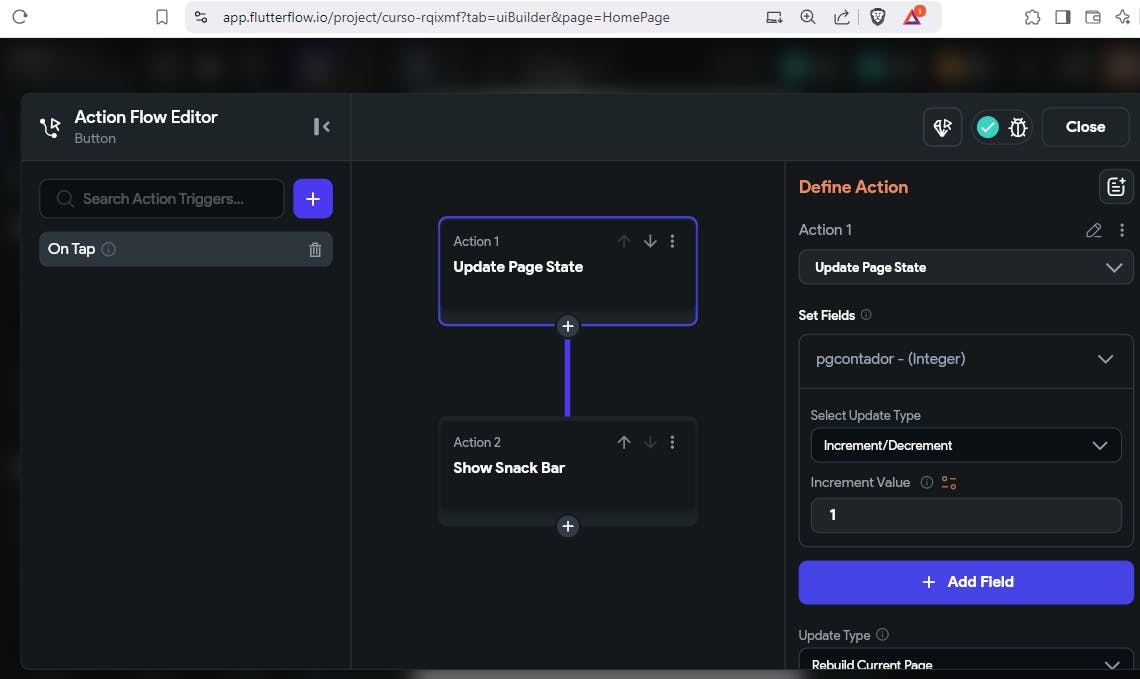Image resolution: width=1140 pixels, height=679 pixels.
Task: Set Increment Value from variable icon
Action: click(949, 482)
